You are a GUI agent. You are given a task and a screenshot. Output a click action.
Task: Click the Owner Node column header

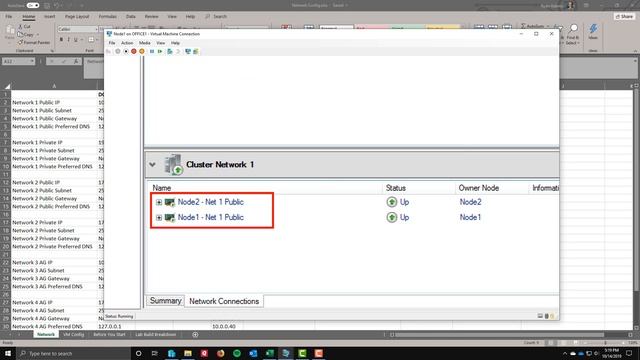478,188
